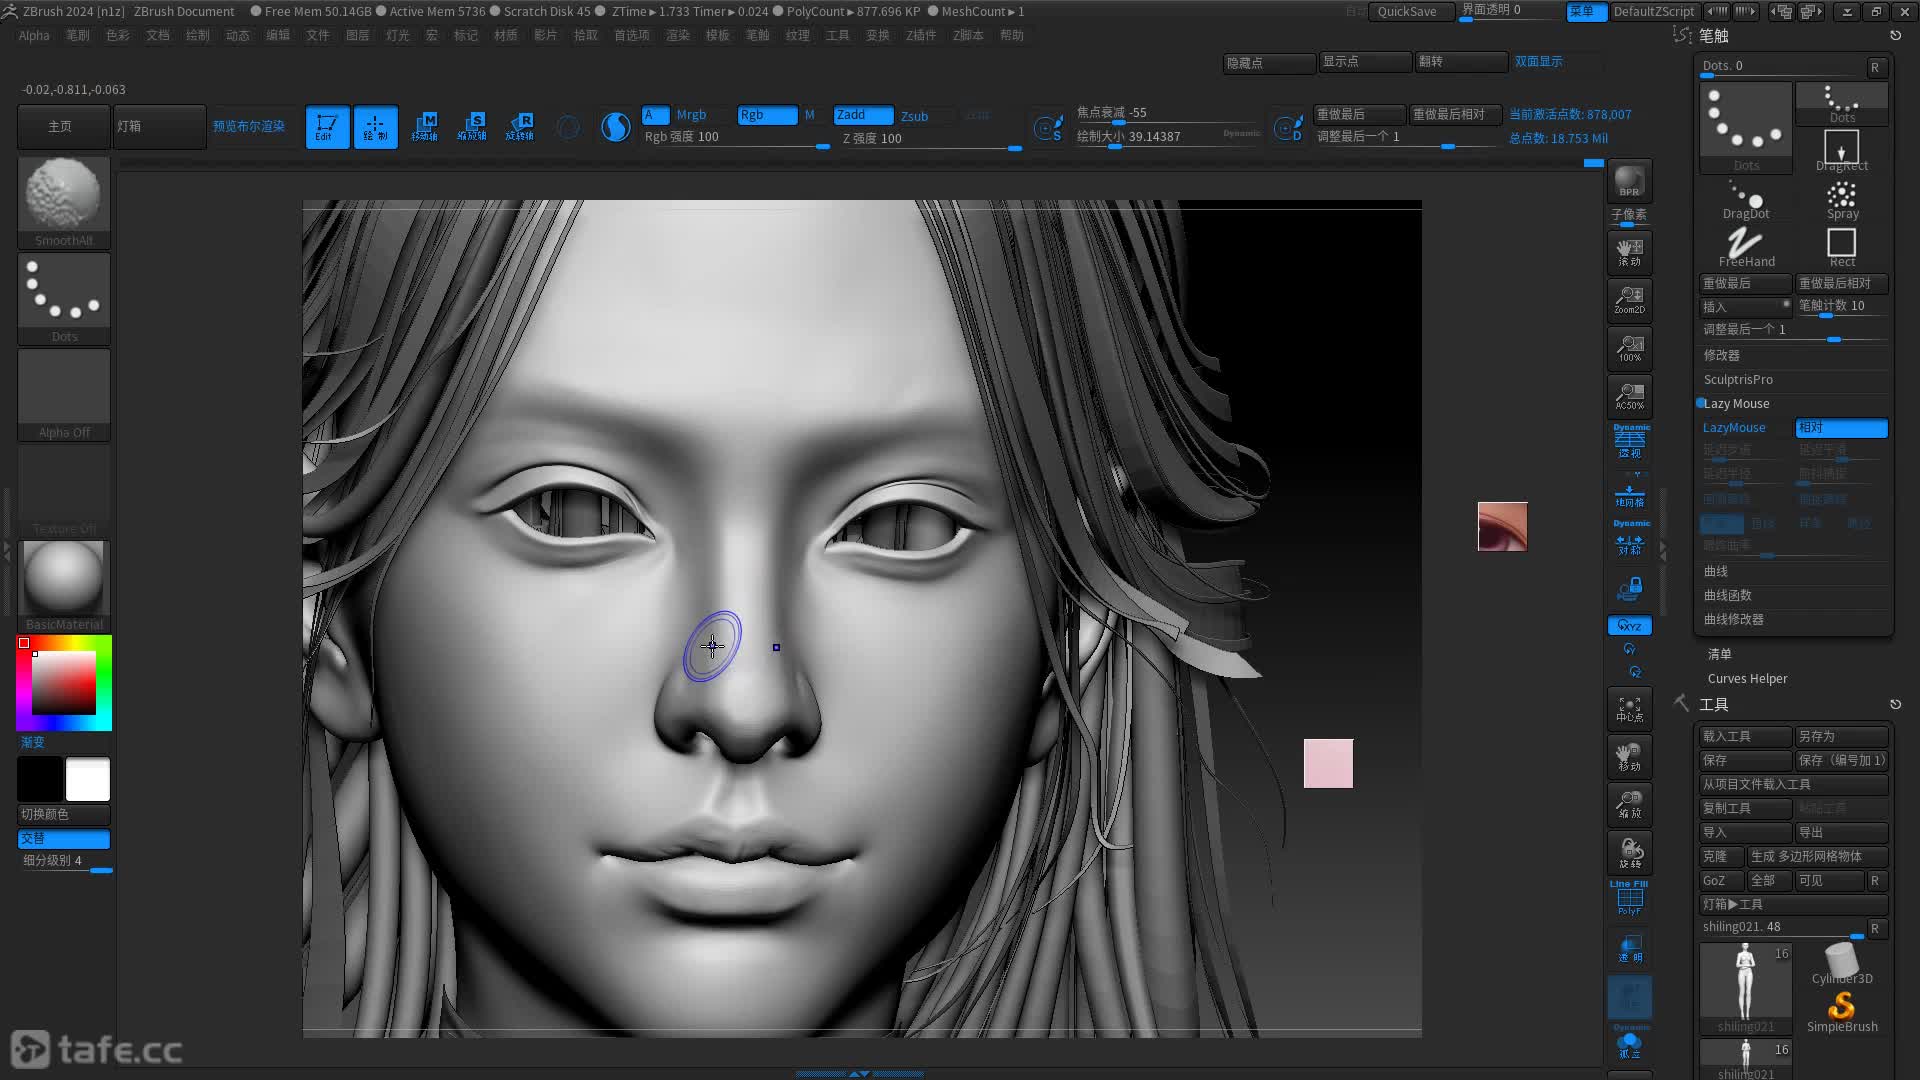1920x1080 pixels.
Task: Toggle Zadd sculpt mode
Action: (863, 115)
